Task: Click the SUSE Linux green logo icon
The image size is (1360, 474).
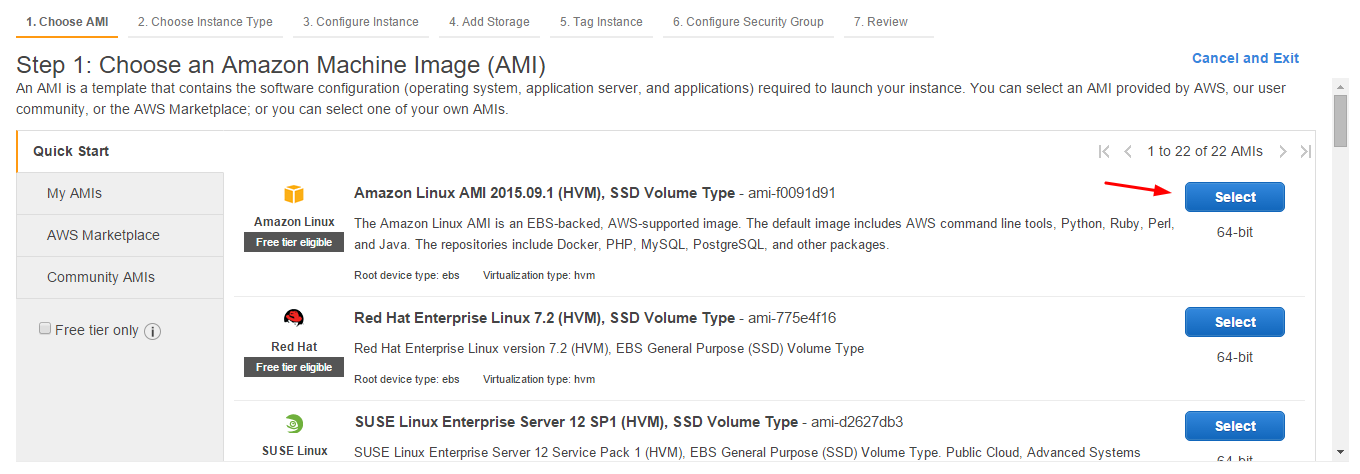Action: pos(294,423)
